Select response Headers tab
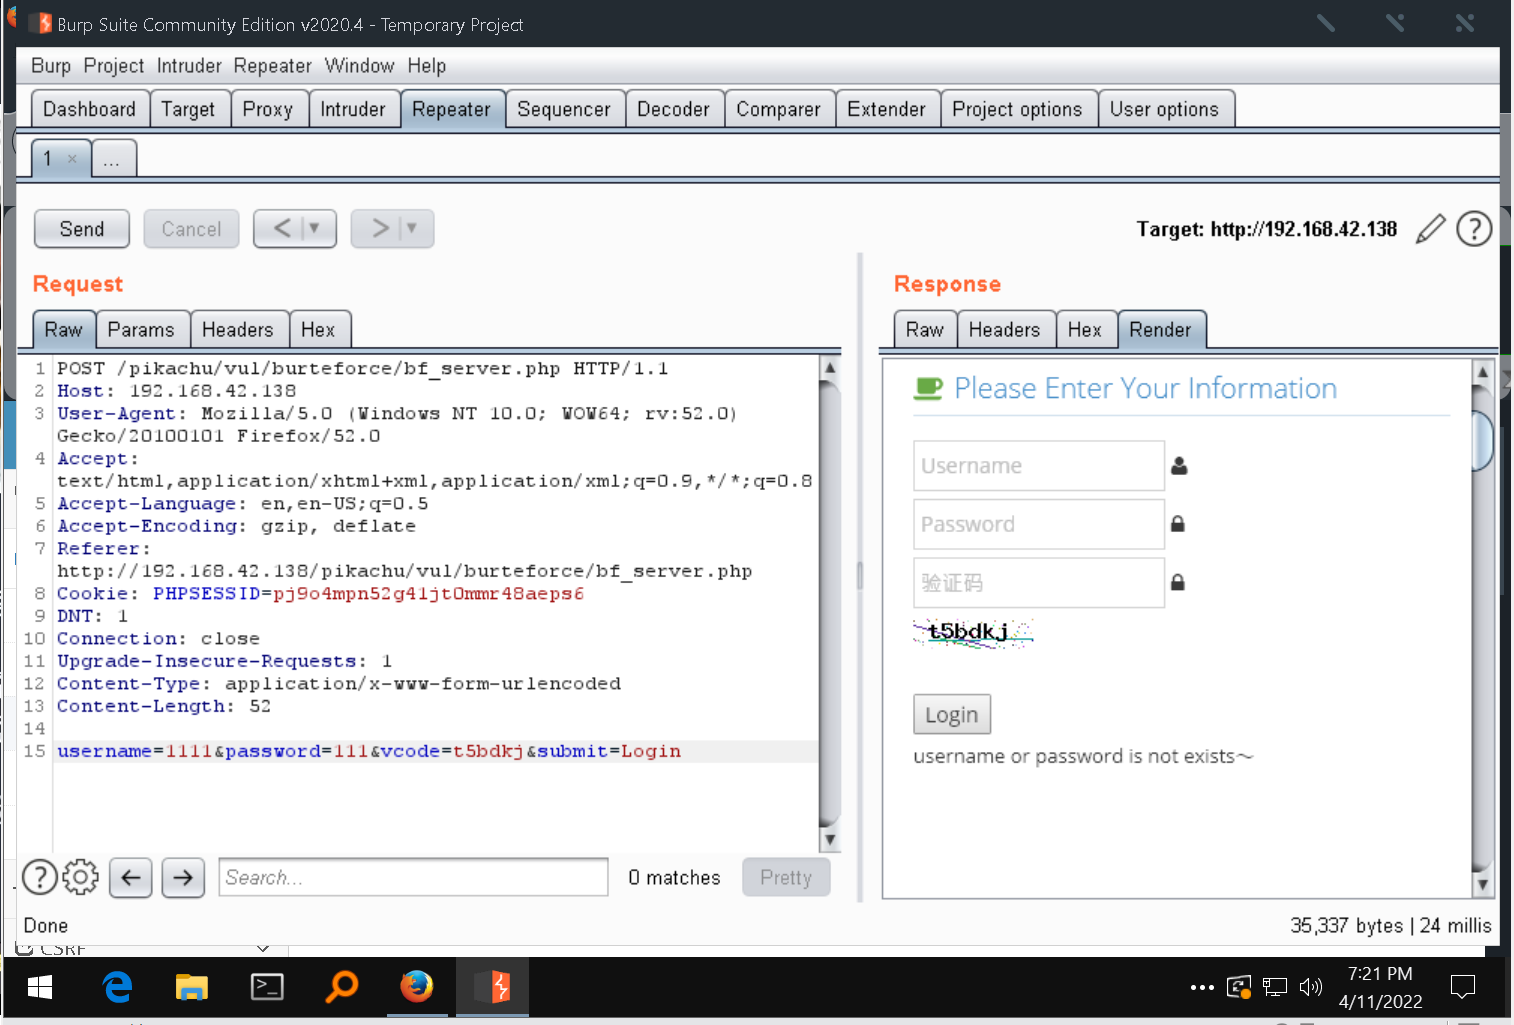This screenshot has width=1514, height=1025. click(x=1005, y=330)
